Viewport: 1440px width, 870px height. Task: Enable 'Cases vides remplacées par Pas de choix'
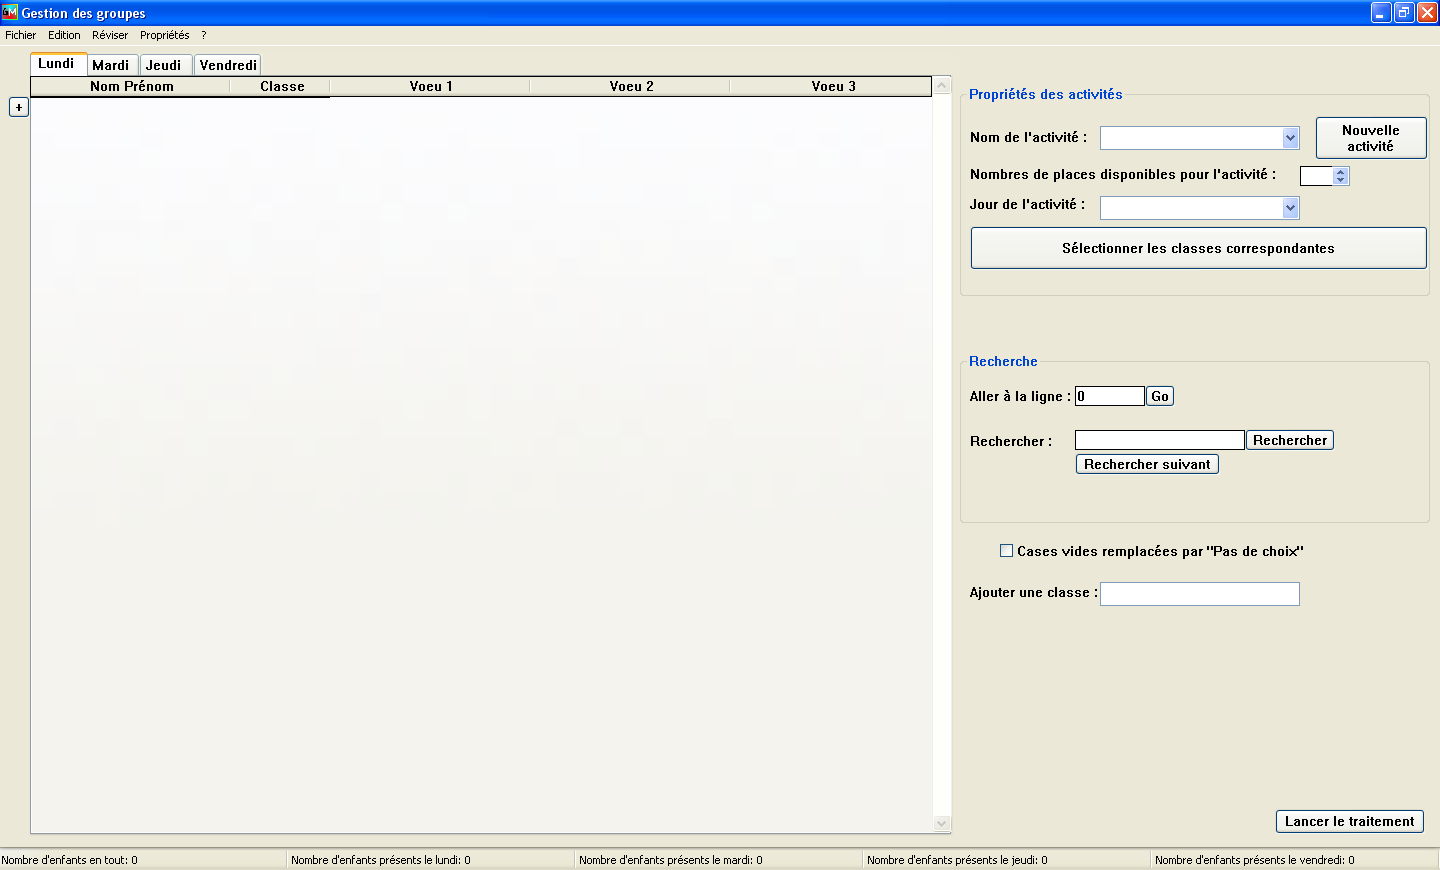click(x=1006, y=550)
